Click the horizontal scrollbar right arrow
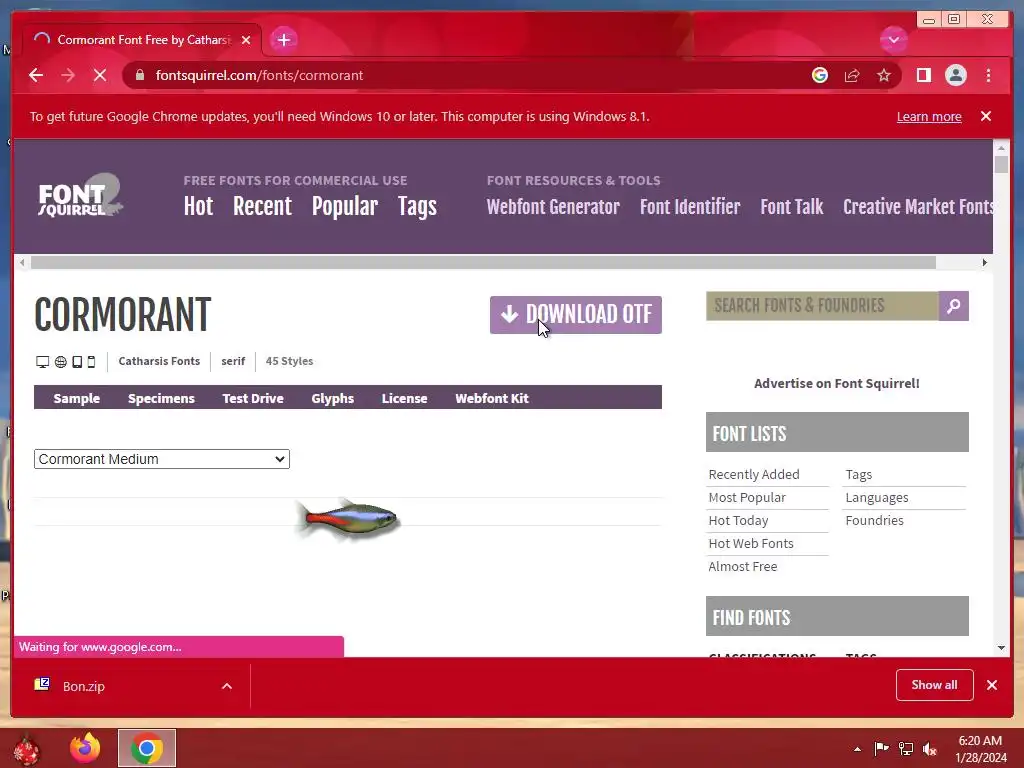The height and width of the screenshot is (768, 1024). pyautogui.click(x=985, y=263)
